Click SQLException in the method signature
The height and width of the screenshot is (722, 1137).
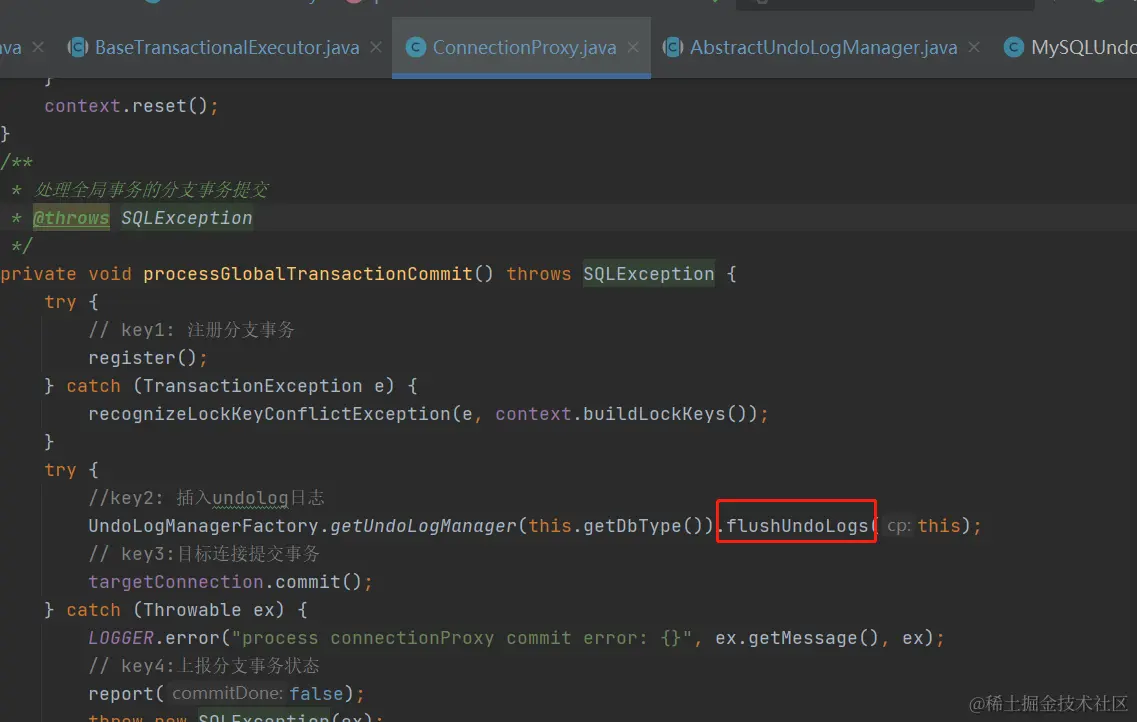648,274
